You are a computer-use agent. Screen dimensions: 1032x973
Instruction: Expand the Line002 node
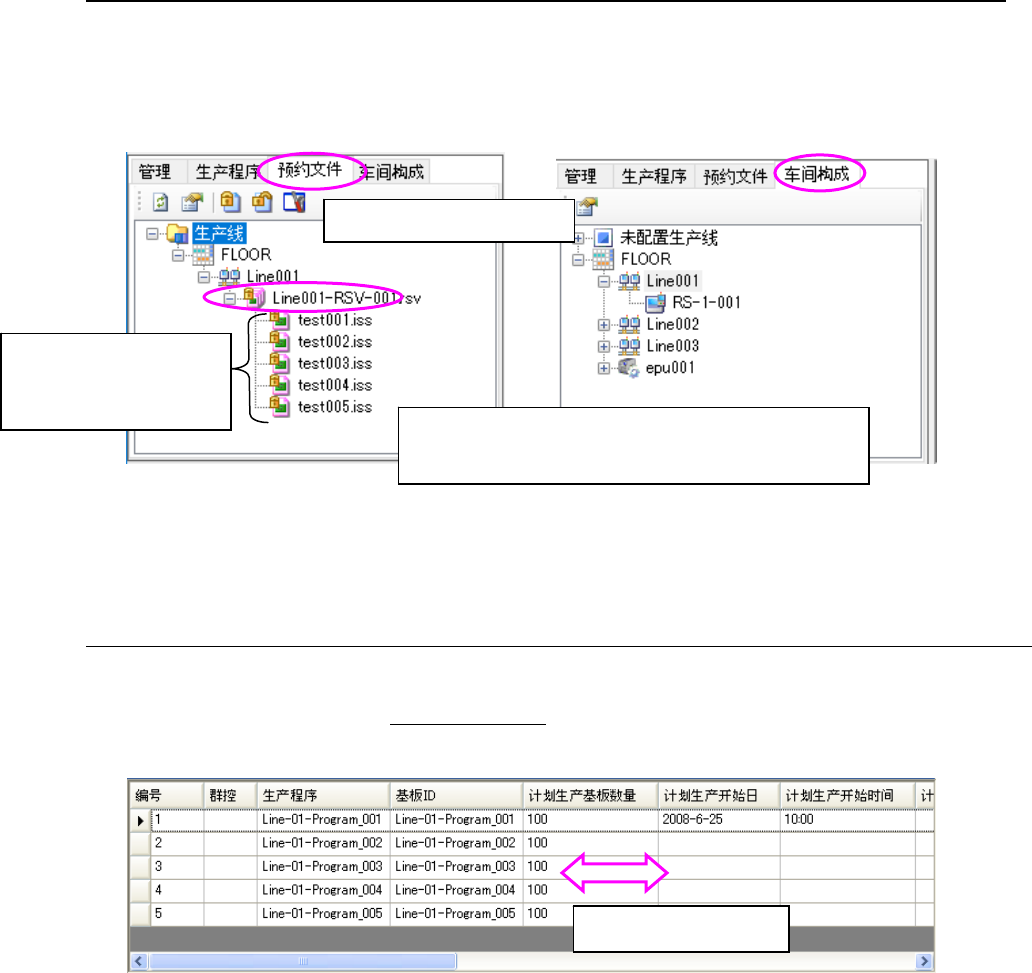coord(604,325)
